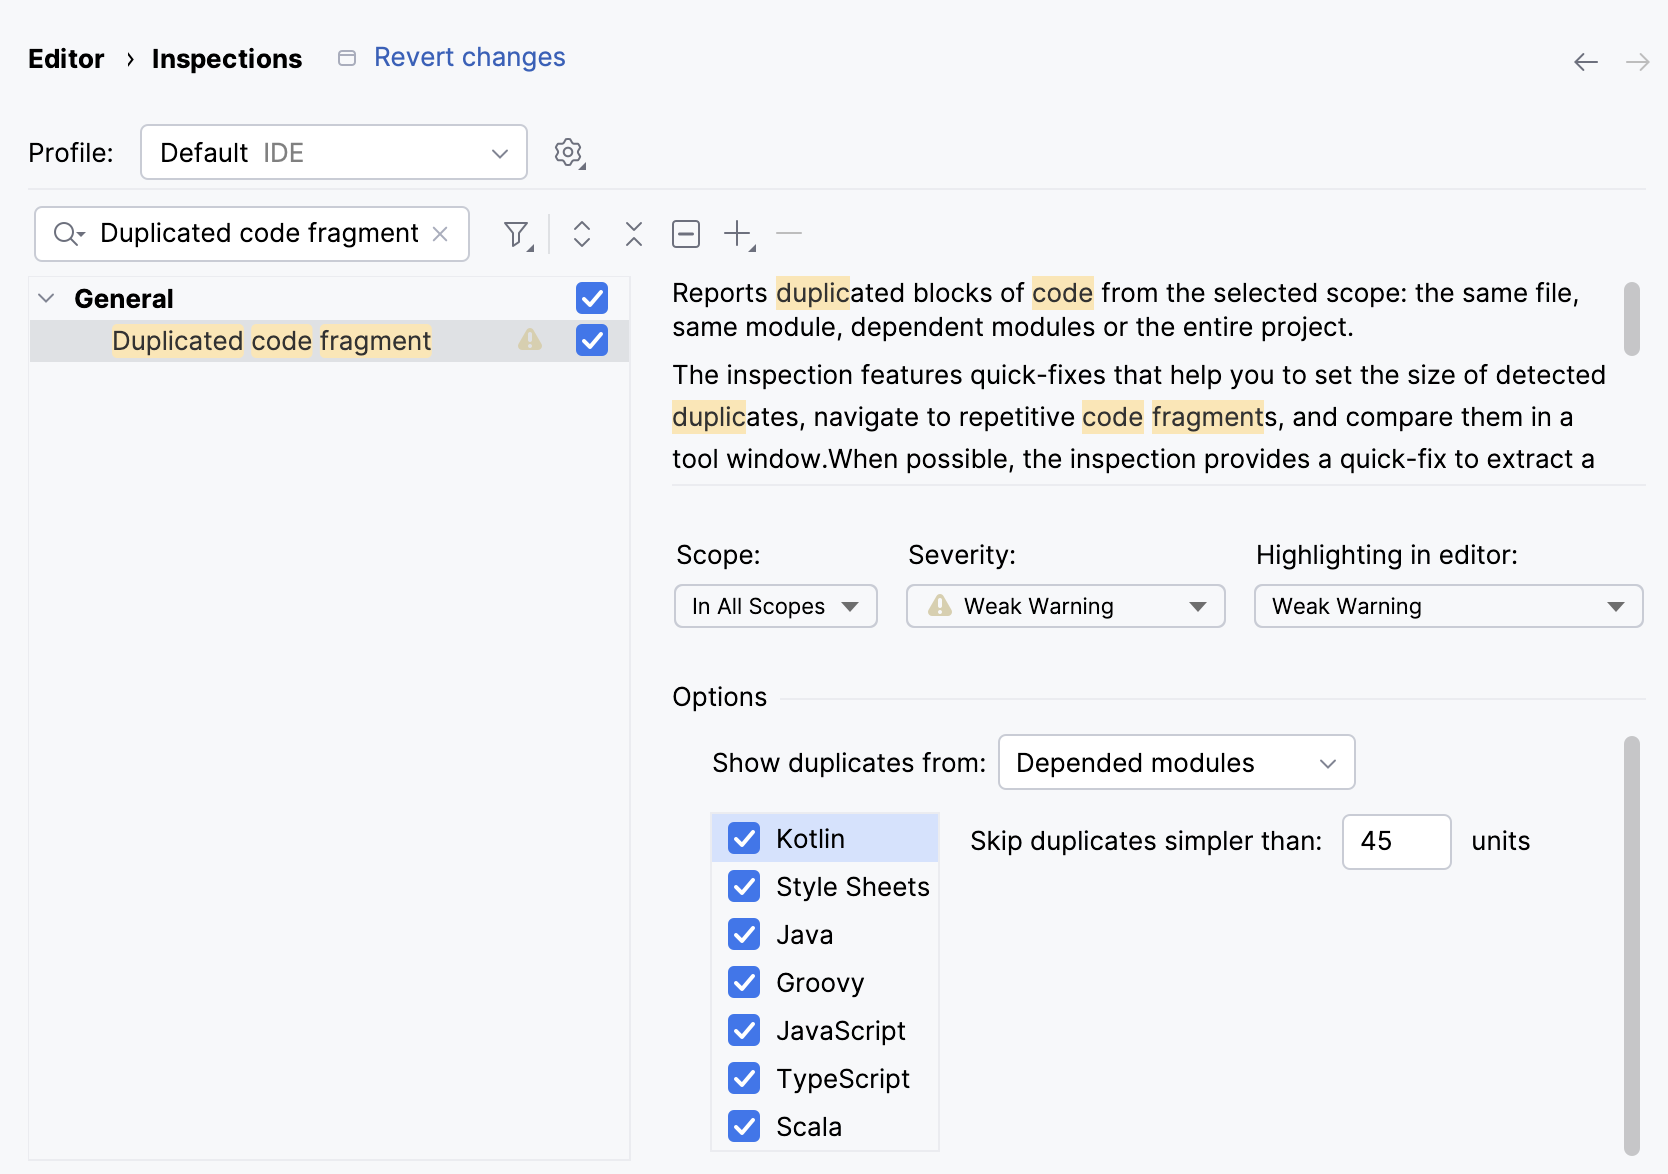1668x1174 pixels.
Task: Open the inspection filter options
Action: pos(515,233)
